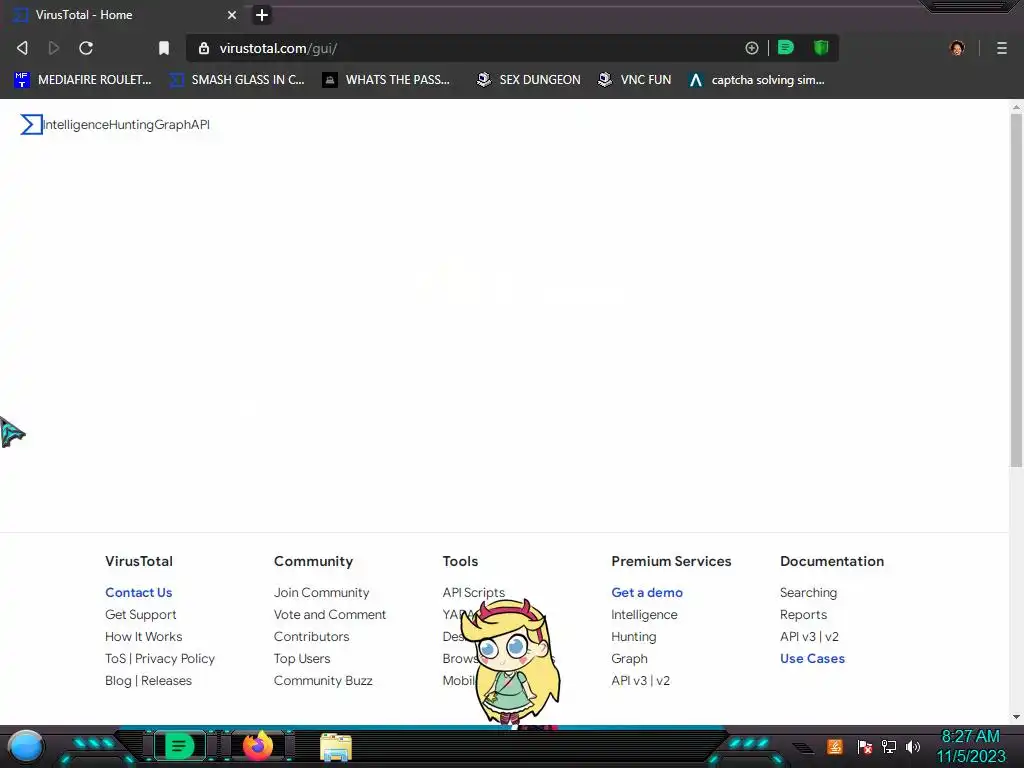Click the lock icon in address bar
The height and width of the screenshot is (768, 1024).
[204, 48]
